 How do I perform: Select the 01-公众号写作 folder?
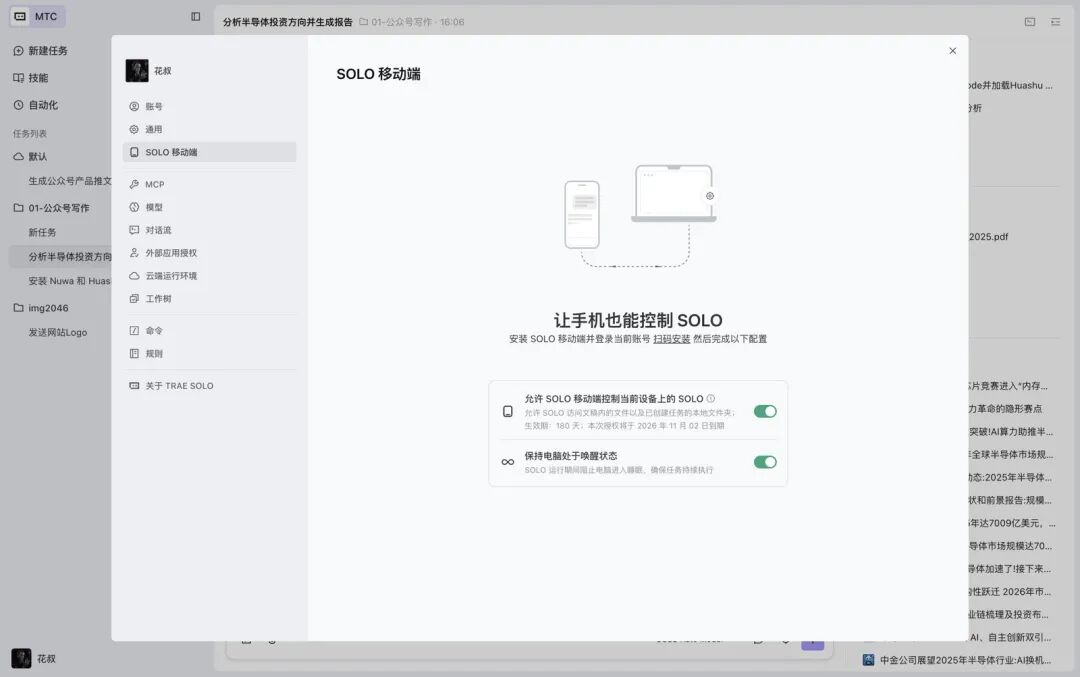[x=52, y=207]
